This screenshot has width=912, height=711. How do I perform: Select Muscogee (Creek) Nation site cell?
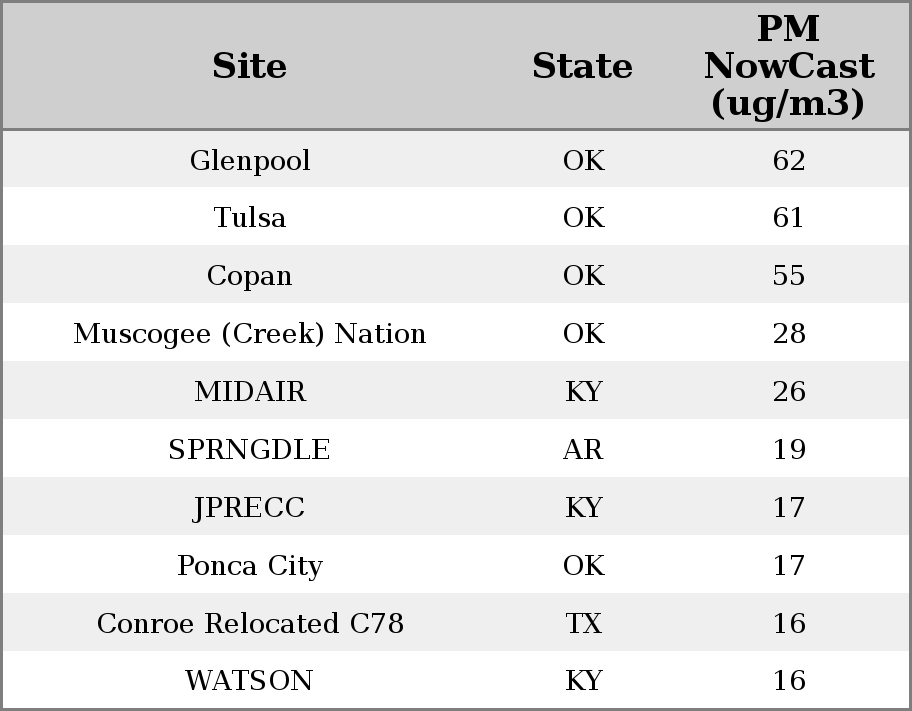coord(250,334)
